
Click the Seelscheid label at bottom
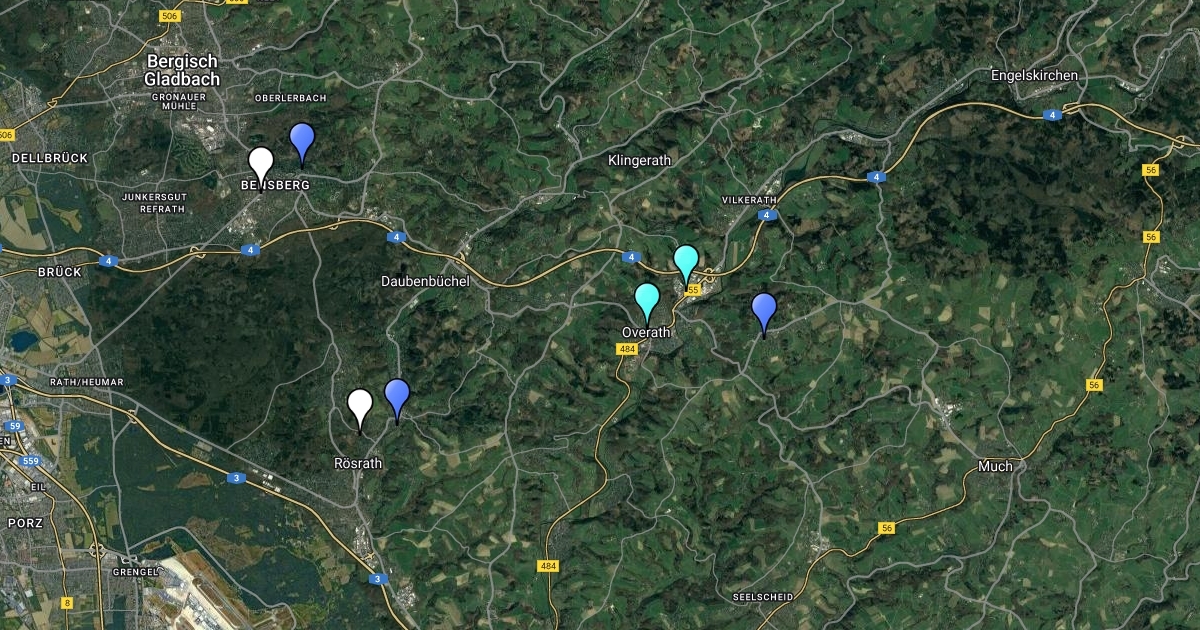(763, 597)
